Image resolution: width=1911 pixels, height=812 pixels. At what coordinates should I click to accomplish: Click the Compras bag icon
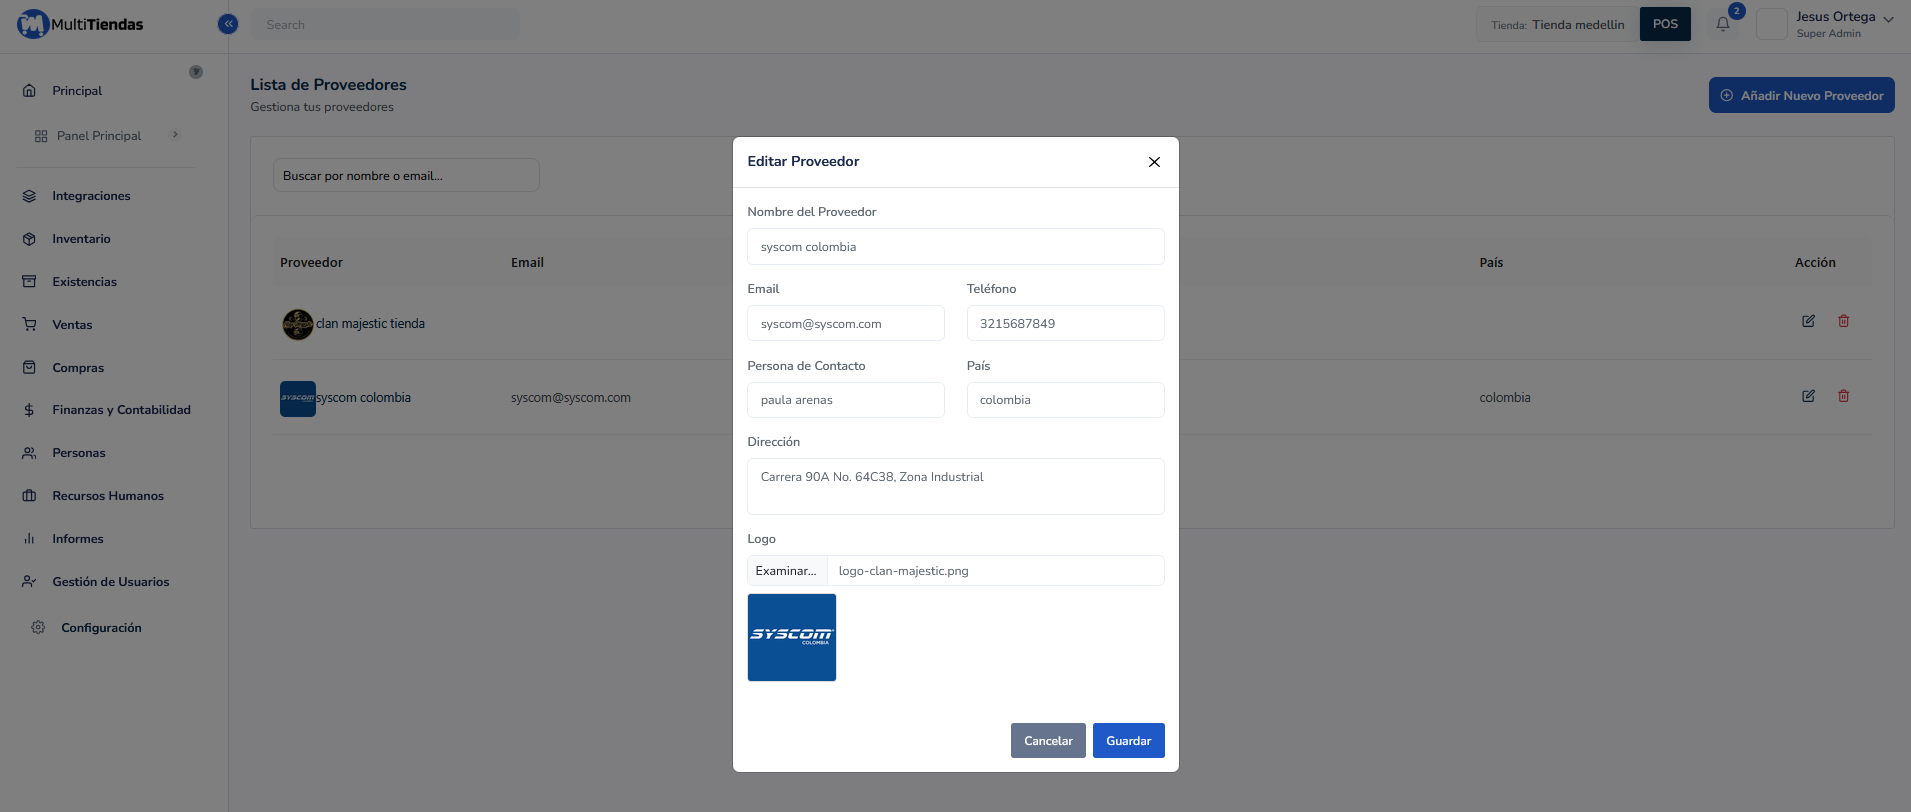(x=29, y=368)
